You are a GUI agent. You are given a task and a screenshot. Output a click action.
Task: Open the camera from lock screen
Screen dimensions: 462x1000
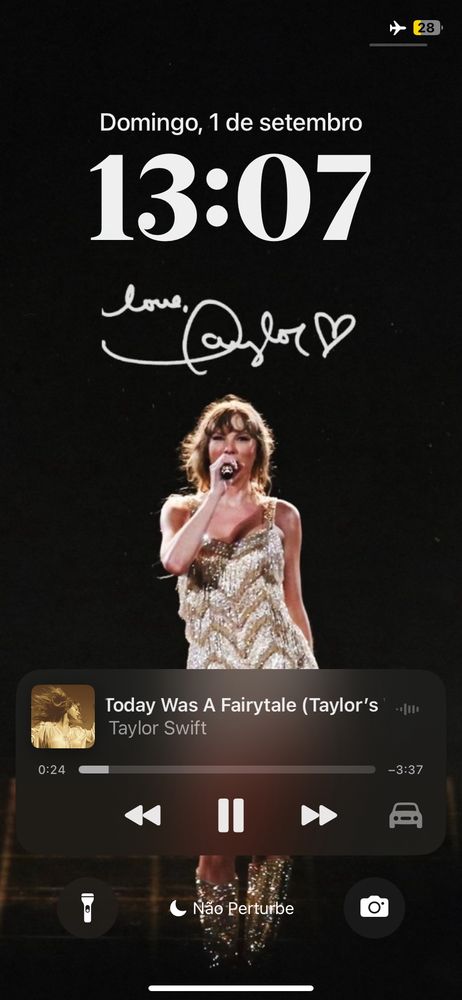click(x=374, y=907)
